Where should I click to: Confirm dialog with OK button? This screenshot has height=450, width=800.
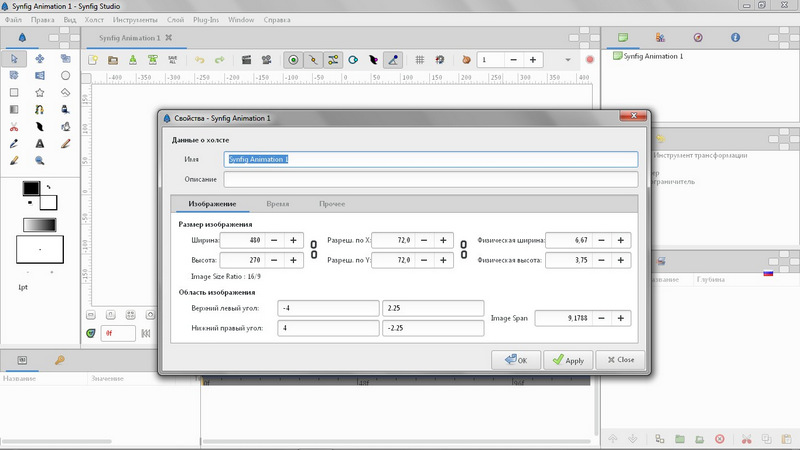[516, 360]
